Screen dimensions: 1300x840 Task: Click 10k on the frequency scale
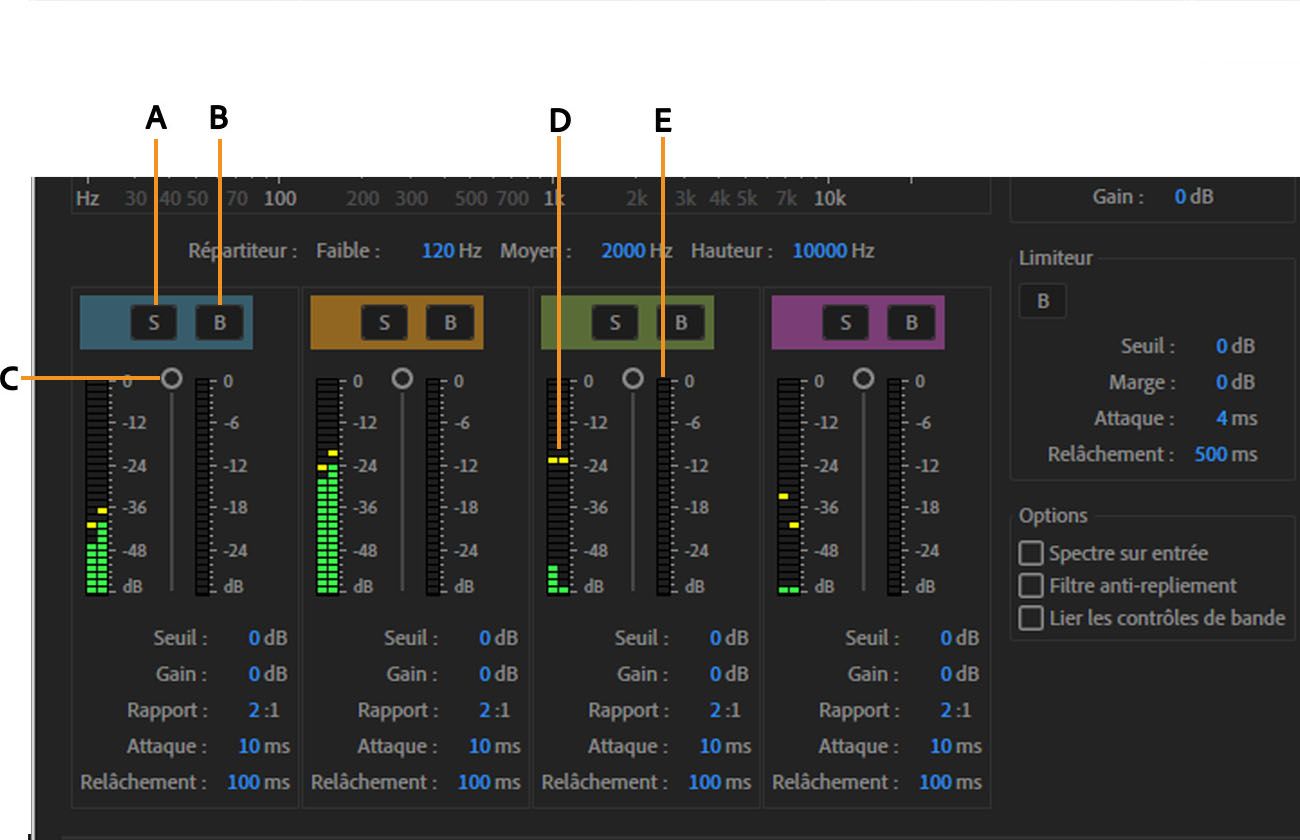click(x=830, y=198)
